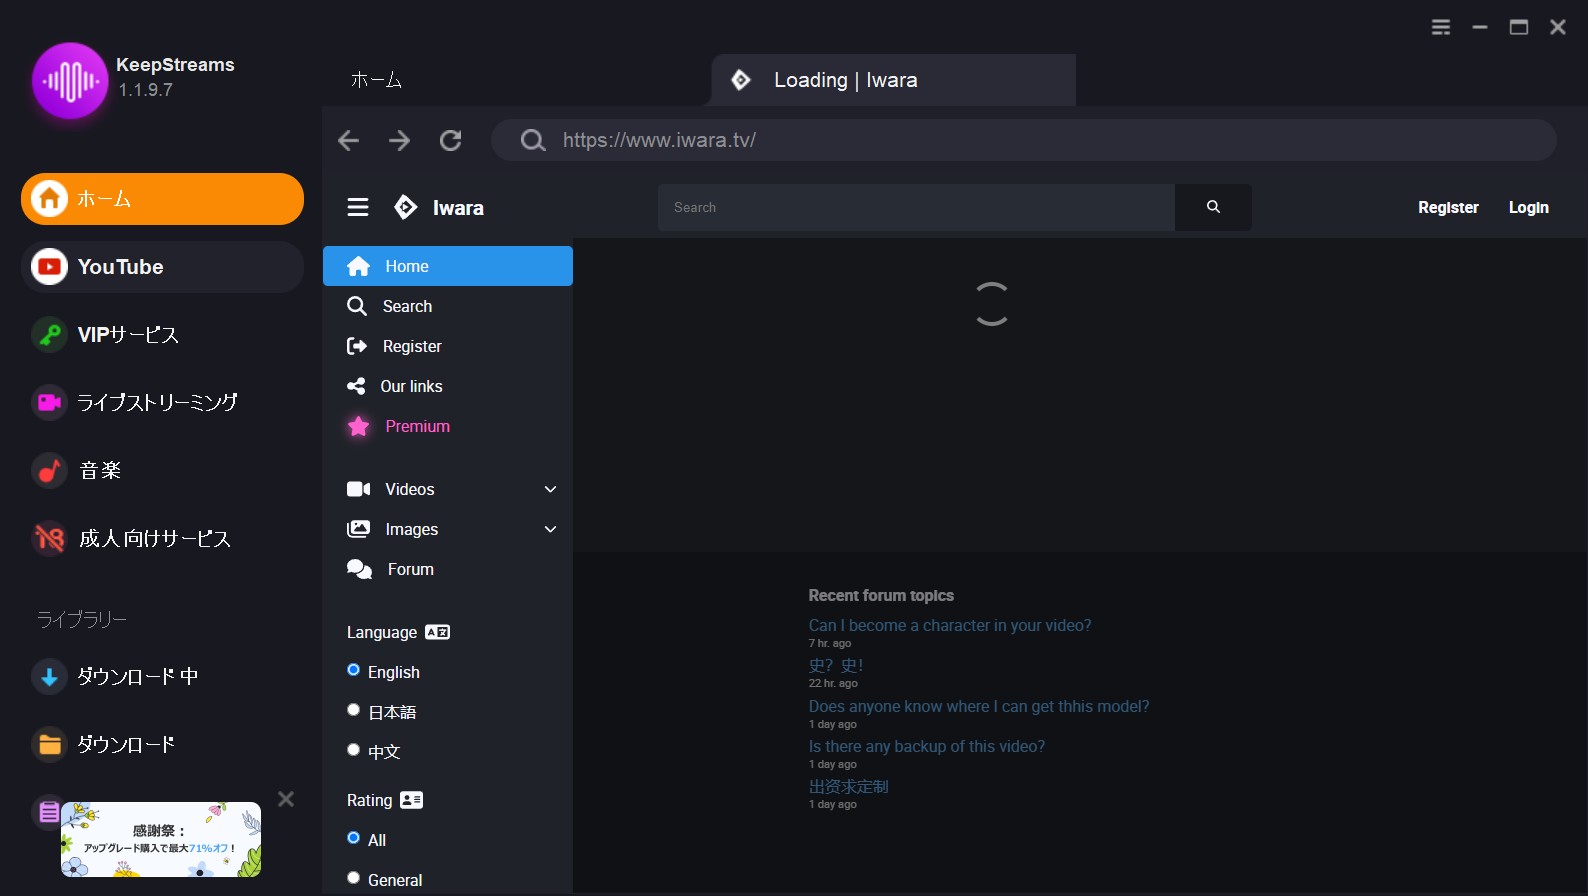Open the Forum menu item
This screenshot has width=1588, height=896.
pos(448,569)
